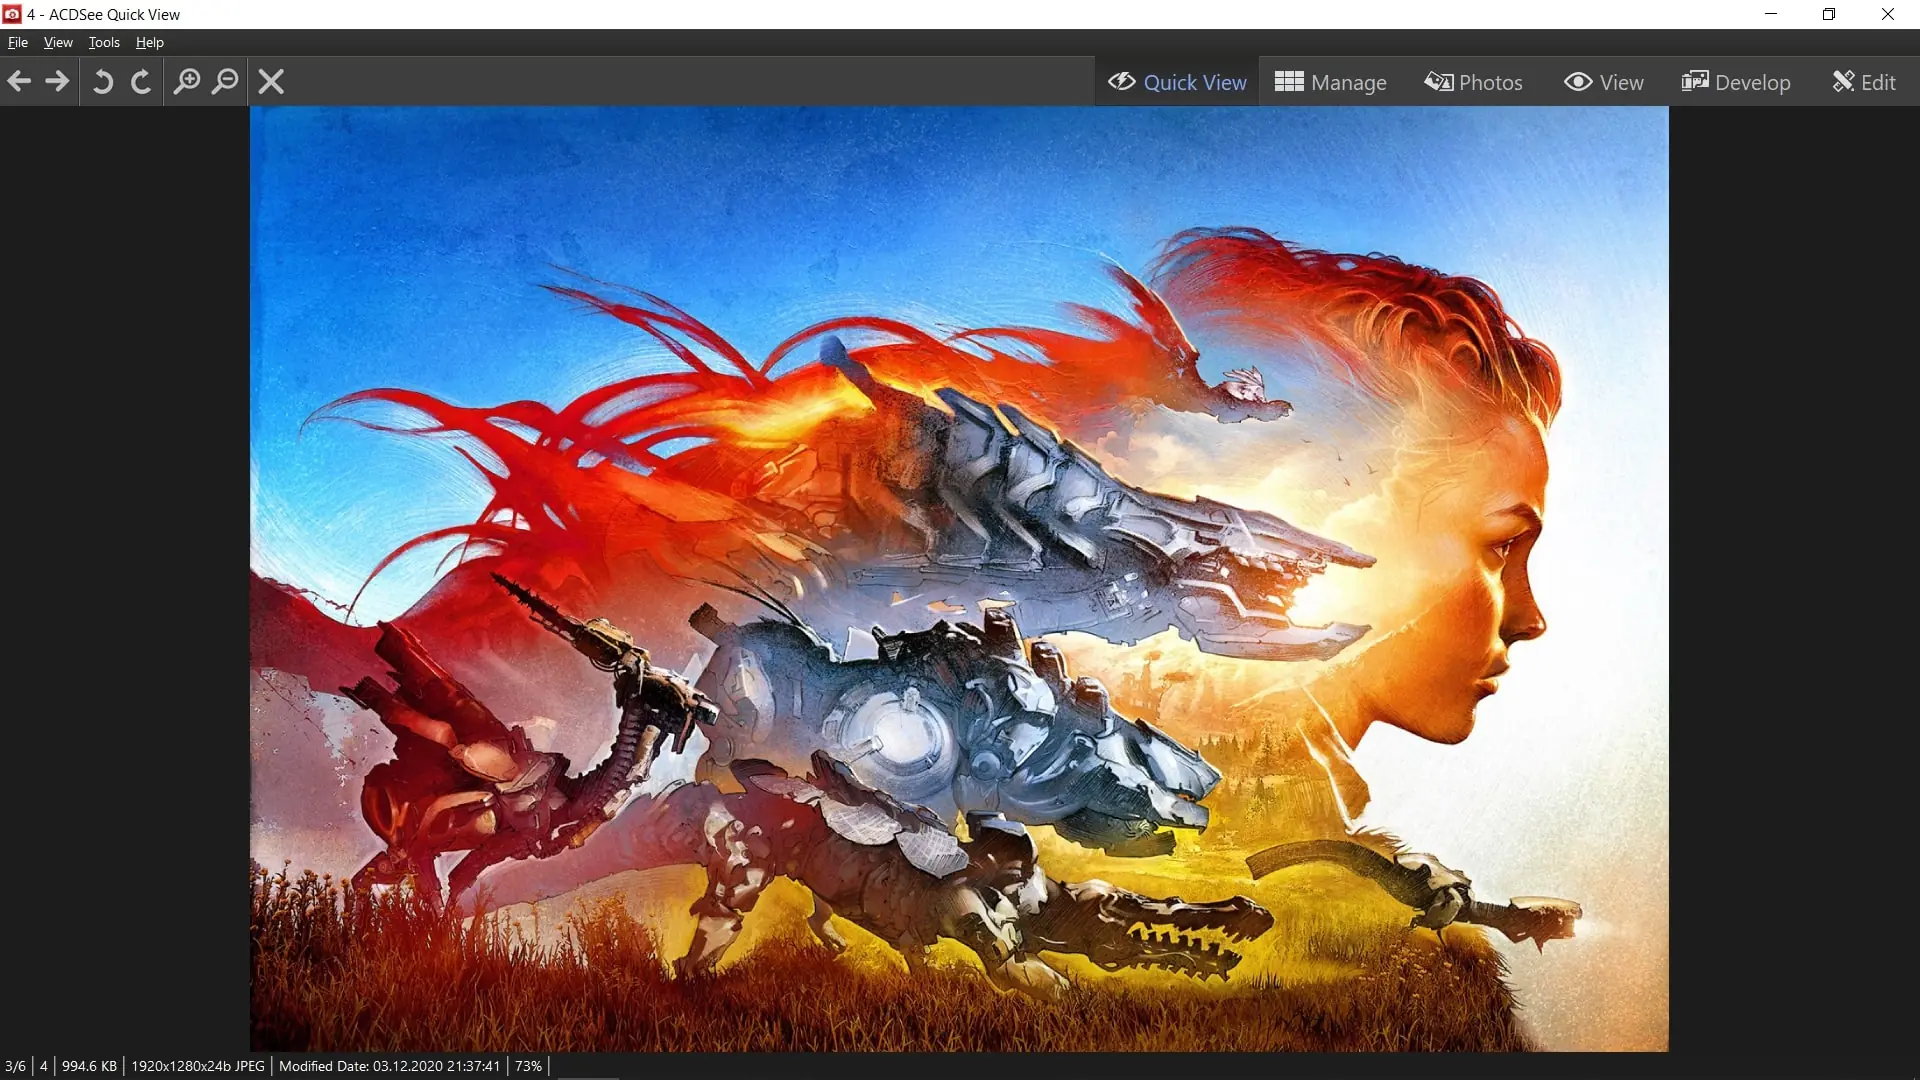Switch to Develop mode

point(1735,82)
